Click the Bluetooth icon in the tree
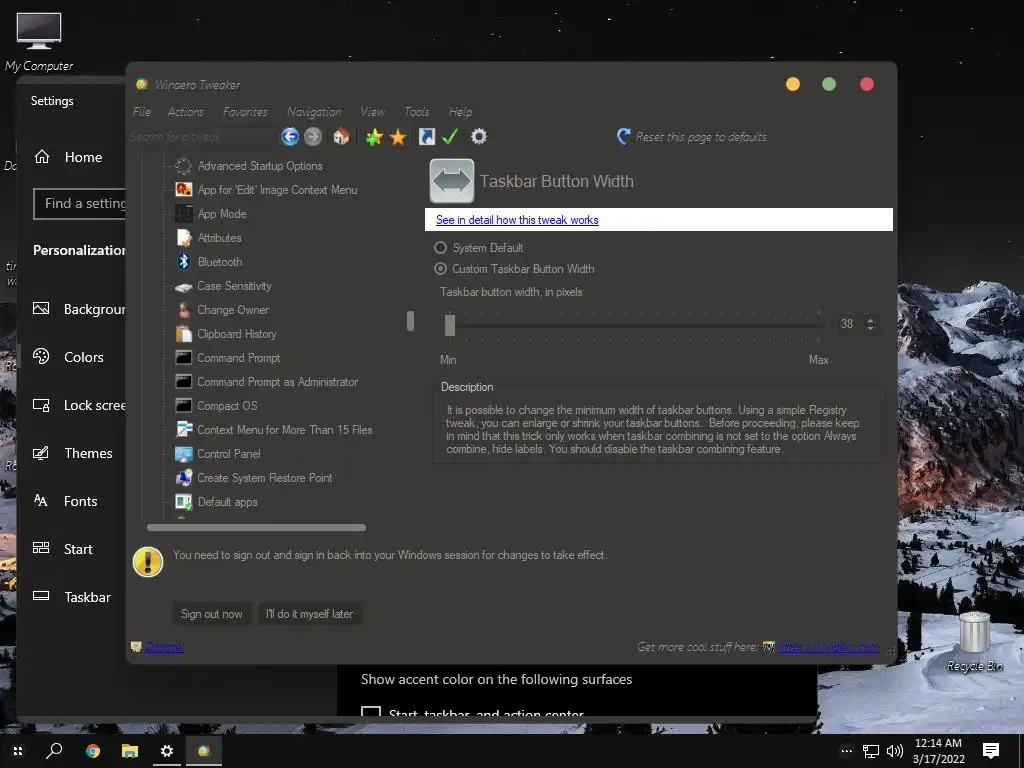 184,262
